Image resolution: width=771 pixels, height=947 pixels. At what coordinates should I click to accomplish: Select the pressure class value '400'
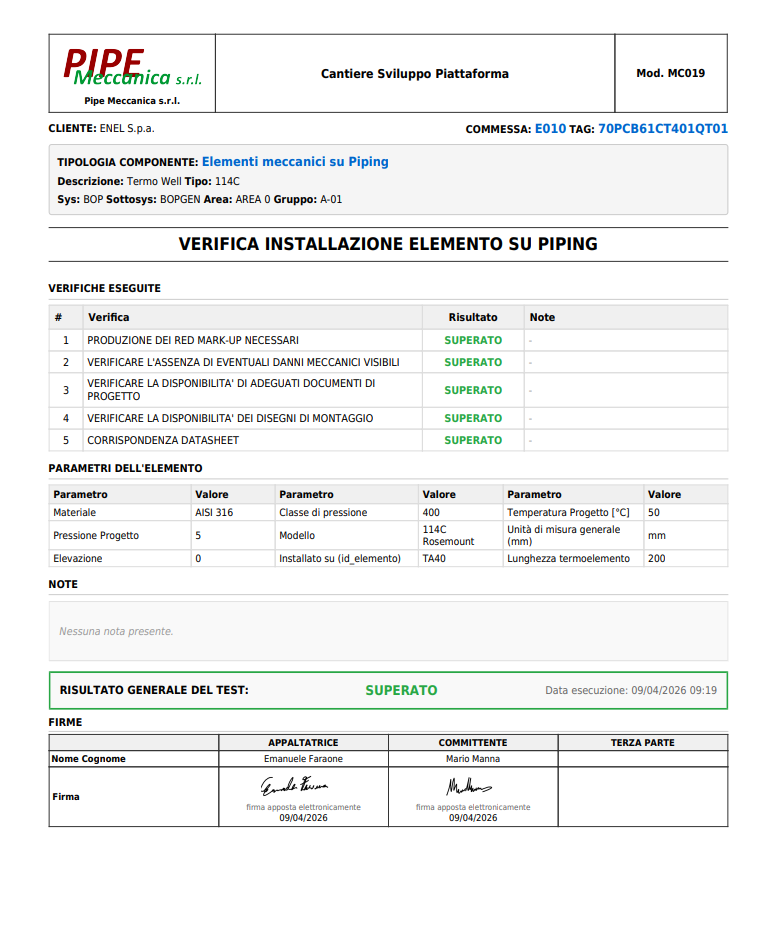pyautogui.click(x=431, y=512)
